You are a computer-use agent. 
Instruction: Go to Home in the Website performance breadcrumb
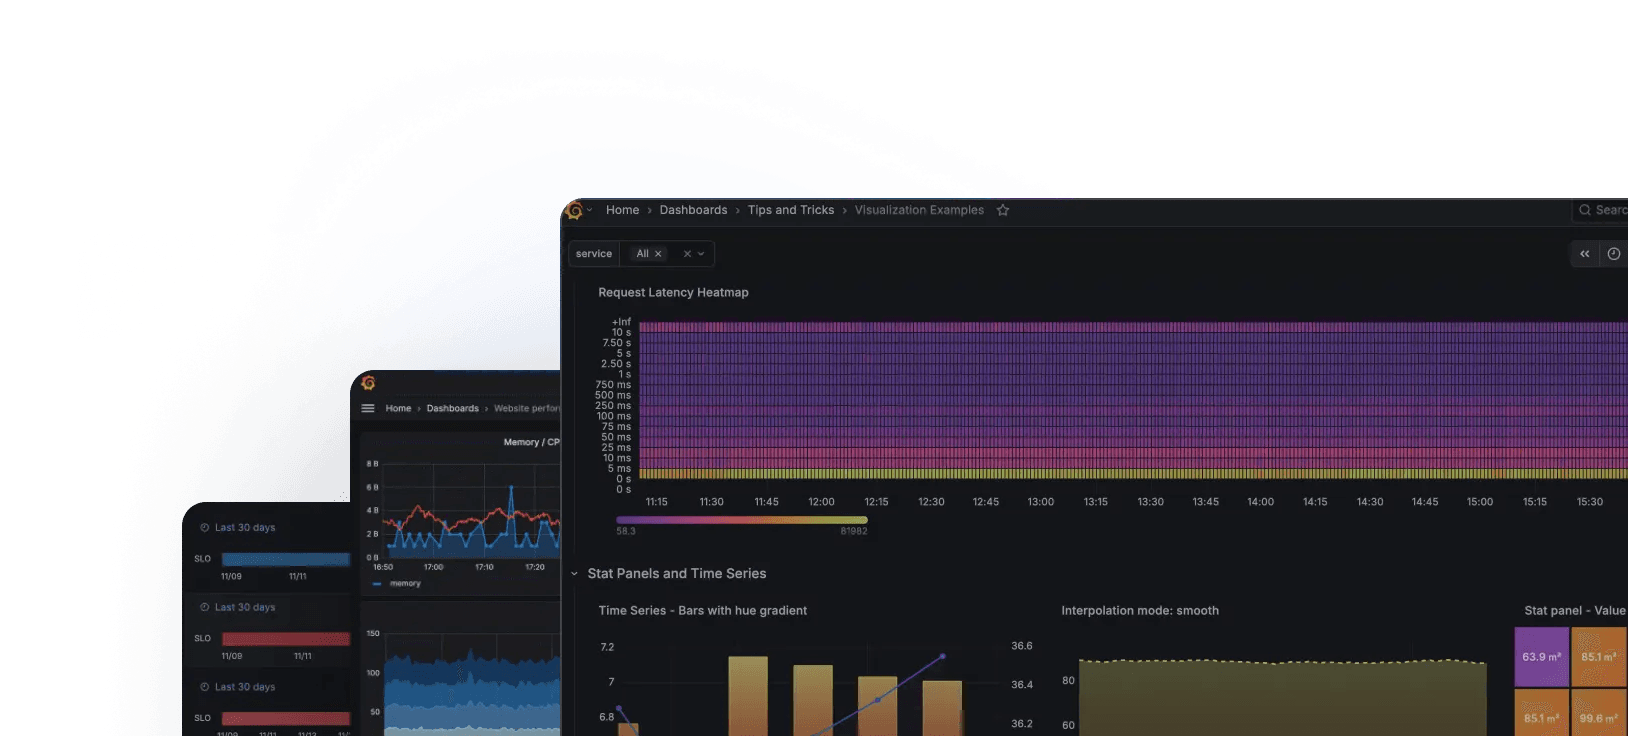pyautogui.click(x=398, y=408)
